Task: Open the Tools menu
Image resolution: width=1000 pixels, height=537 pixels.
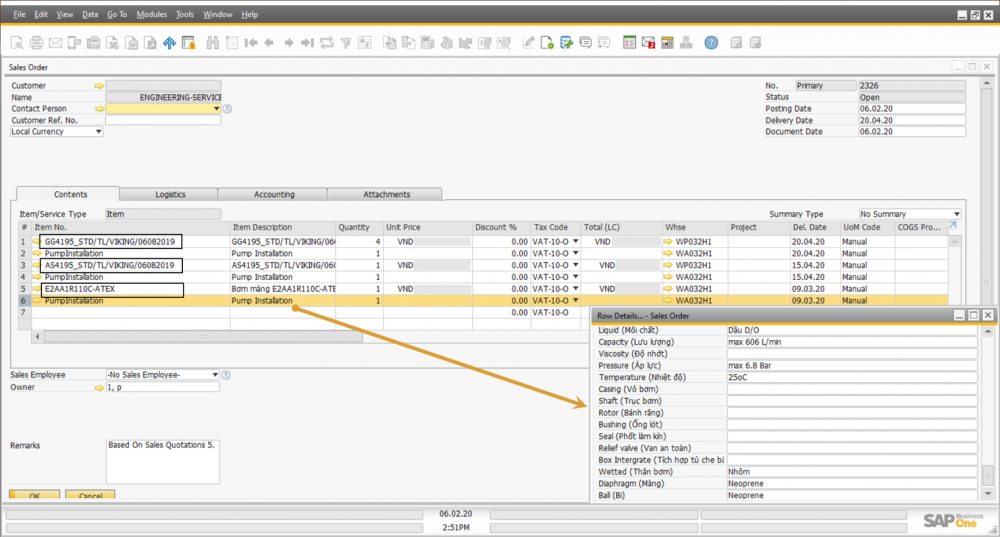Action: [184, 14]
